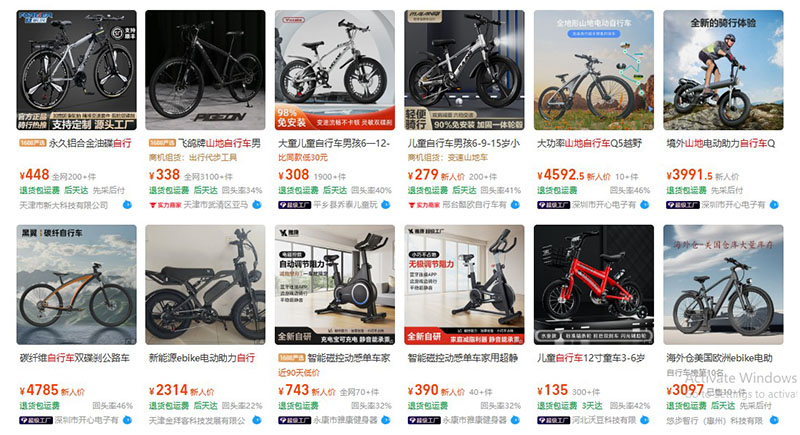
Task: Open the 智能磁控动感单车家用超静 listing title
Action: point(463,358)
